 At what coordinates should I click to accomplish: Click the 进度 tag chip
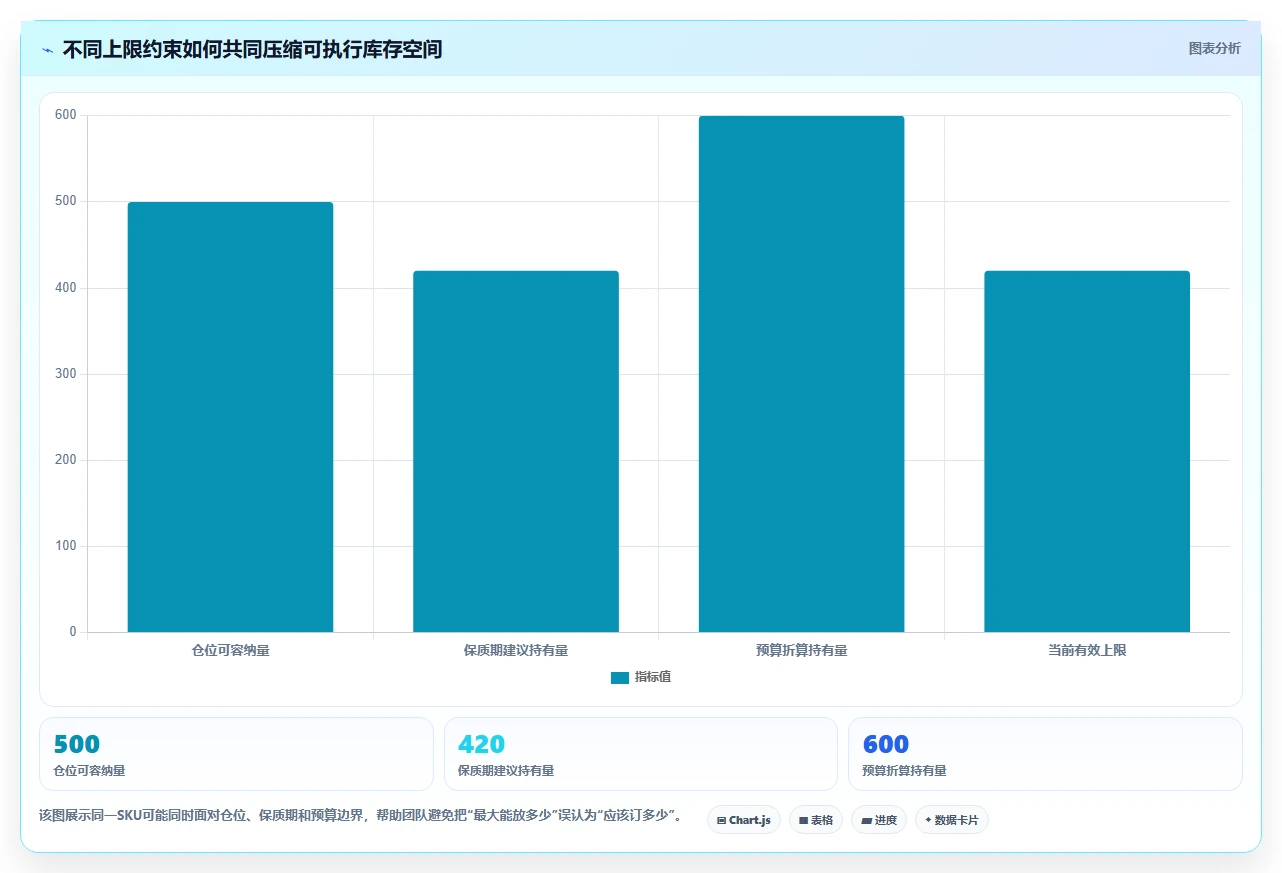coord(879,820)
